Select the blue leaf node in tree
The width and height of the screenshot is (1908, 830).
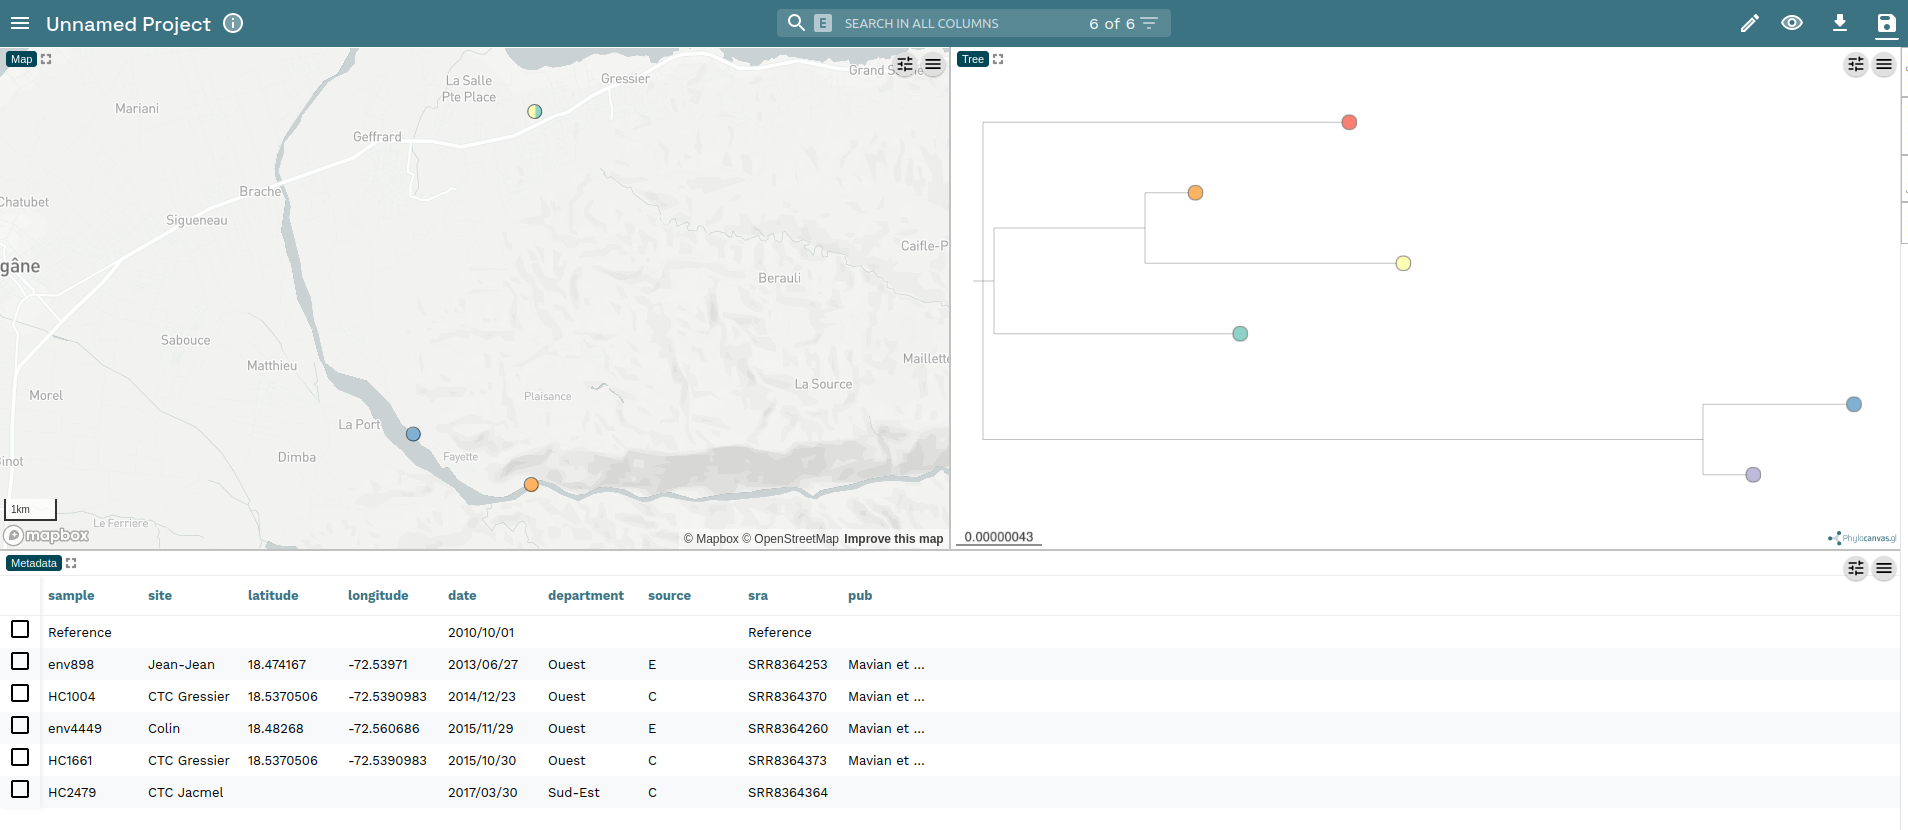[x=1854, y=404]
